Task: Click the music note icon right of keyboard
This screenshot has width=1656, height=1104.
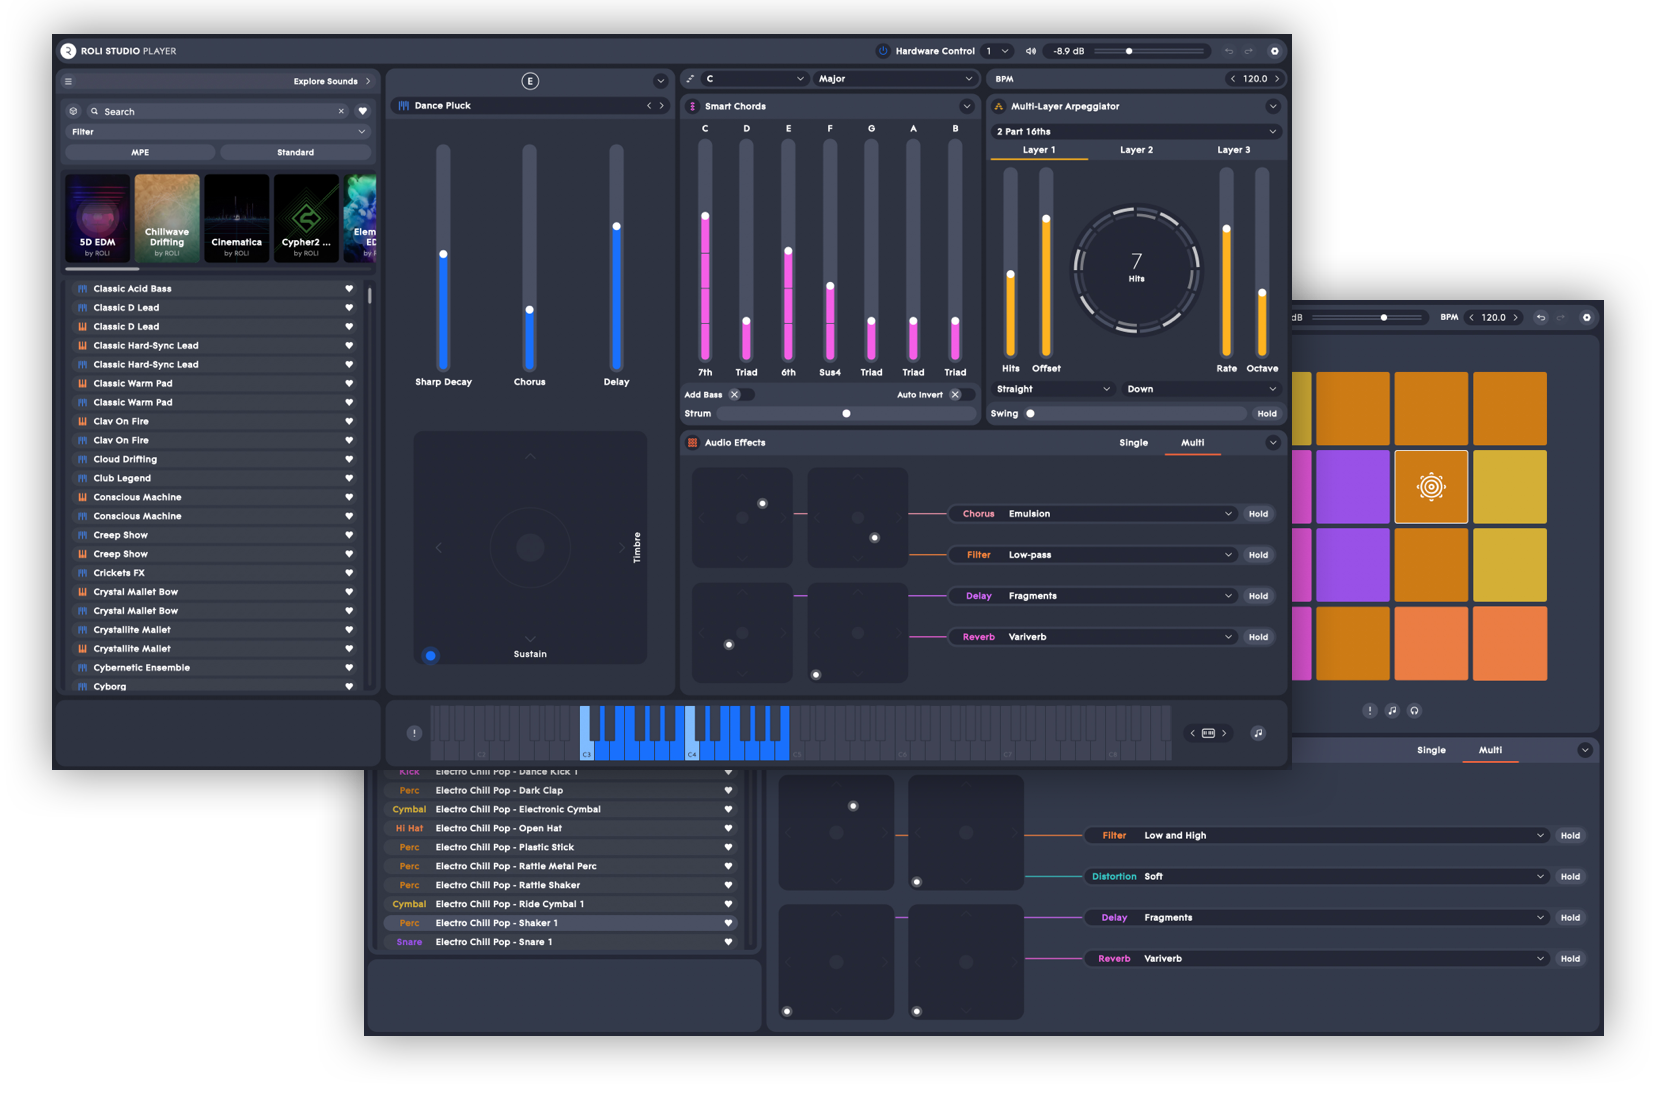Action: [x=1258, y=733]
